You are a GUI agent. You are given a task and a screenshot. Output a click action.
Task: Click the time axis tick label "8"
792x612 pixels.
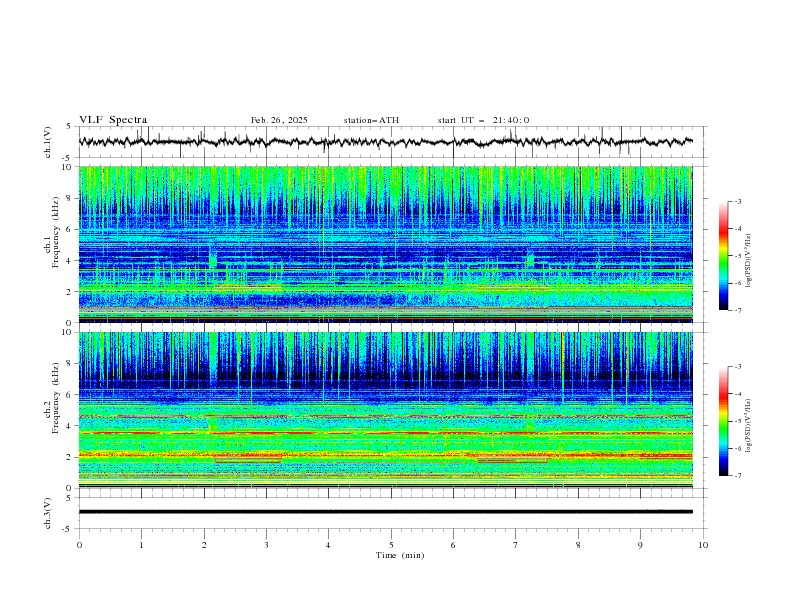pos(578,545)
